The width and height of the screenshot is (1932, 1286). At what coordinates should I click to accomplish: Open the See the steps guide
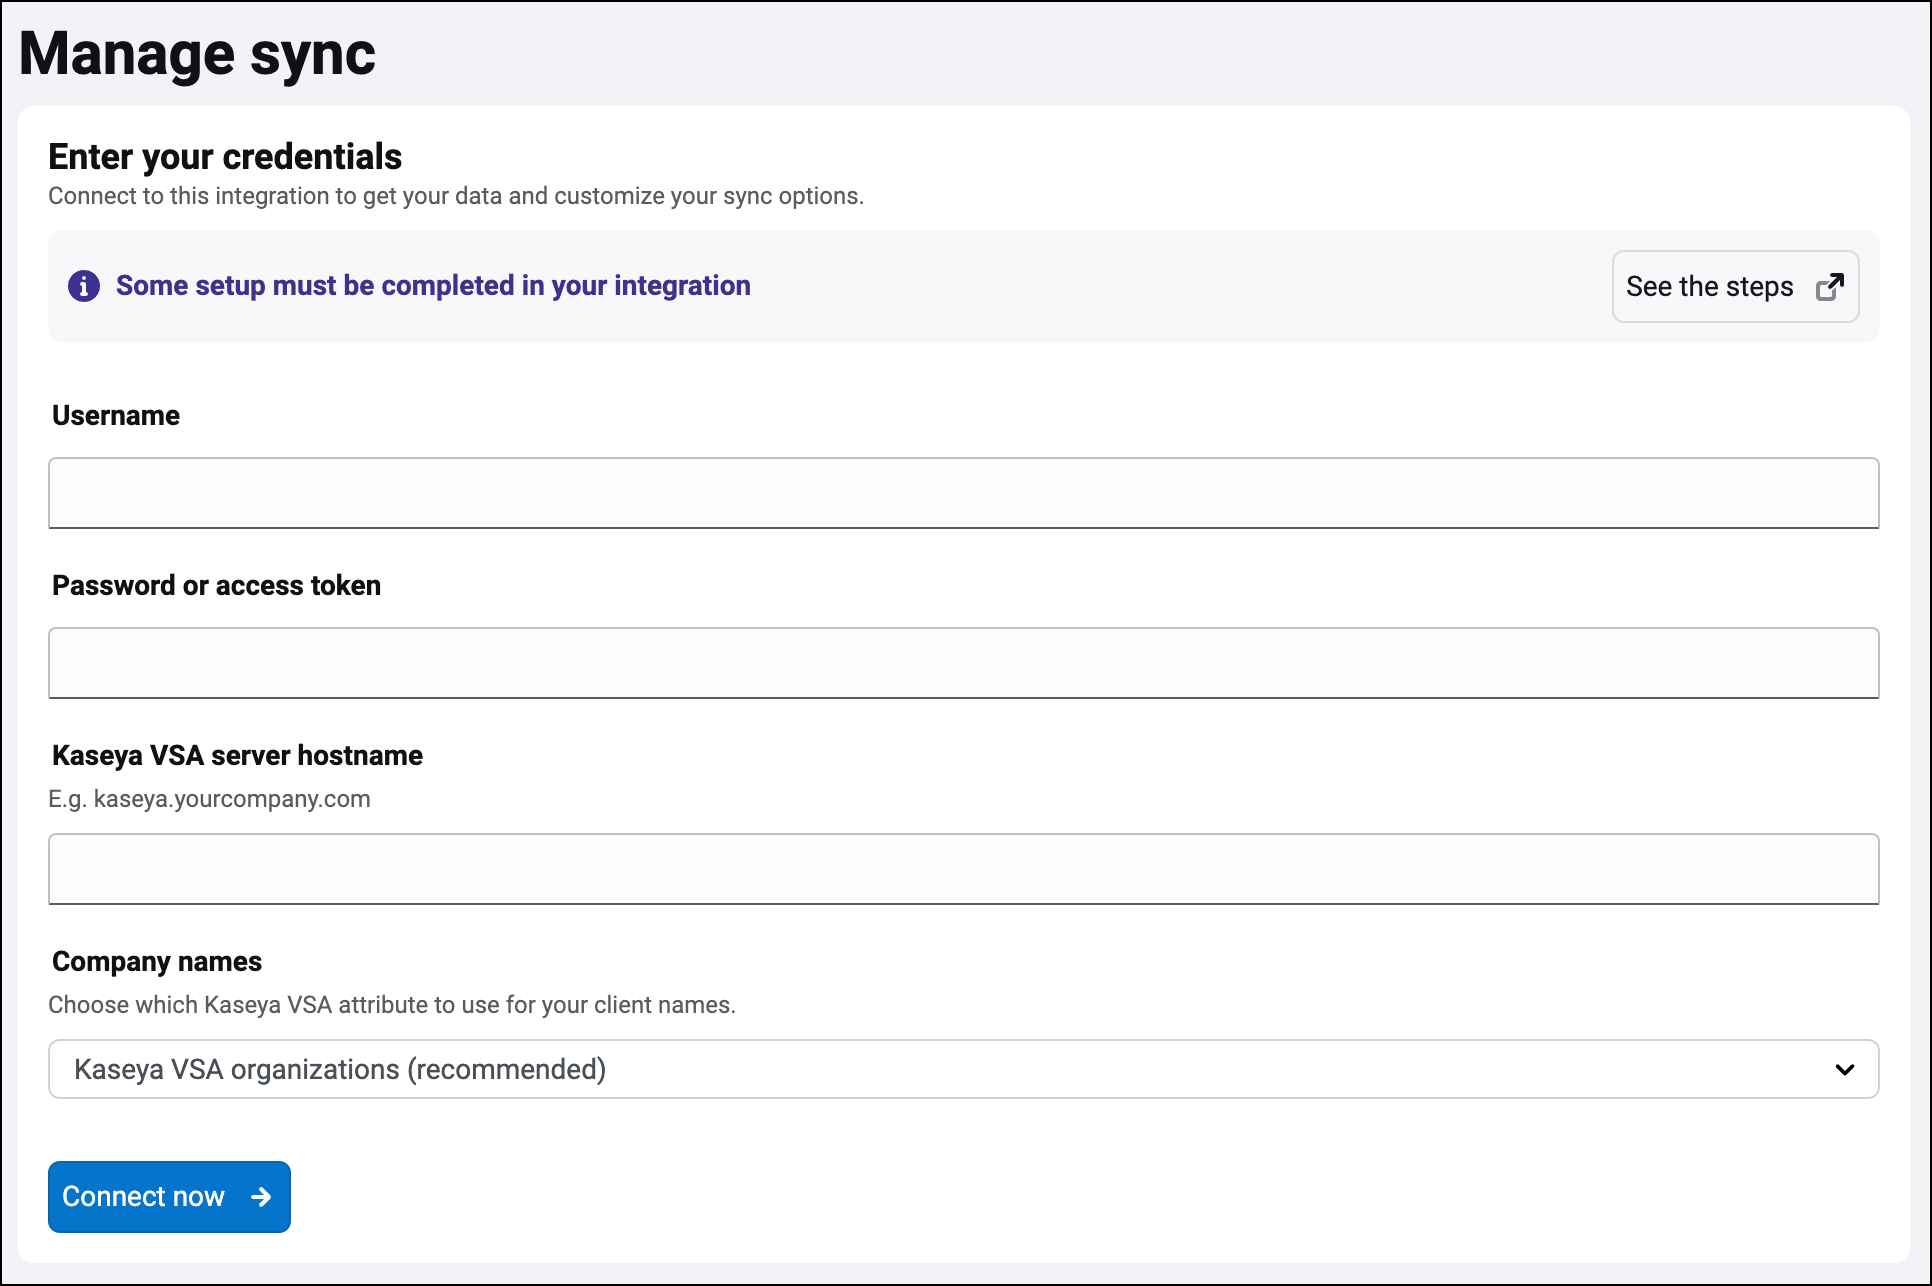[x=1735, y=286]
